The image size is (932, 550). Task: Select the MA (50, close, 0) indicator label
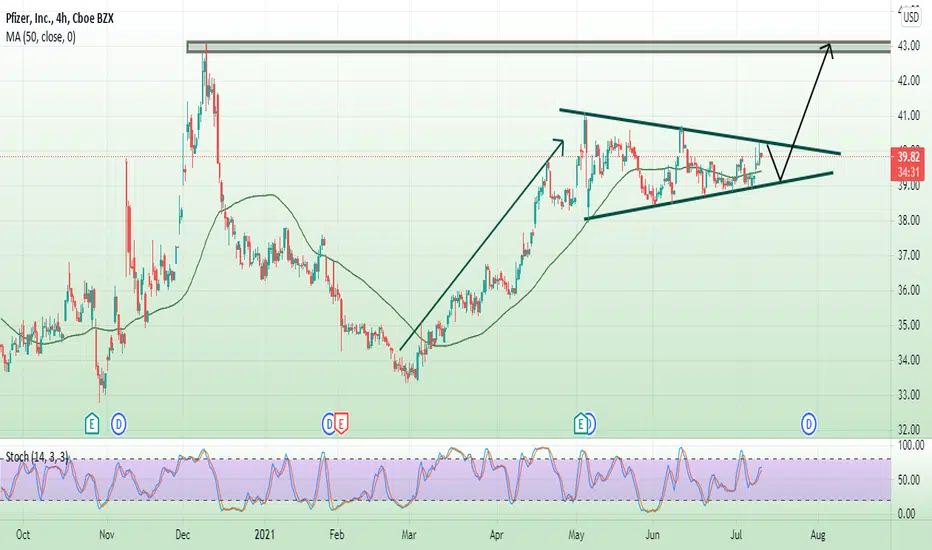(x=40, y=37)
